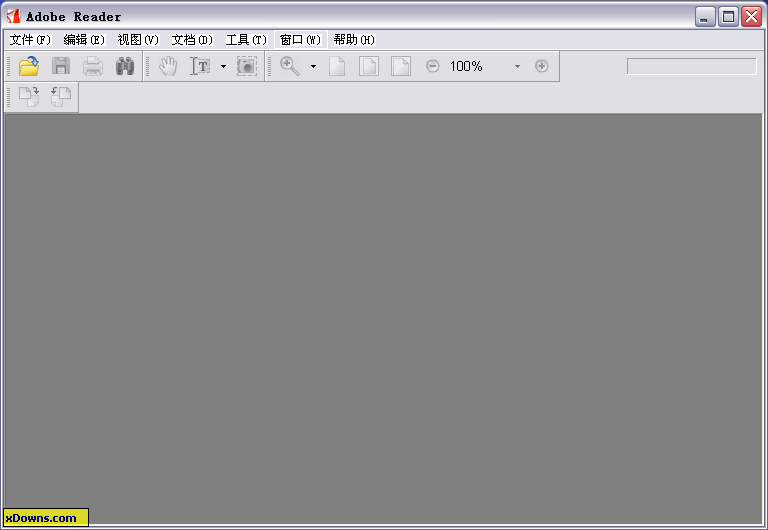Click the Rotate Counterclockwise icon
Viewport: 768px width, 530px height.
coord(61,96)
